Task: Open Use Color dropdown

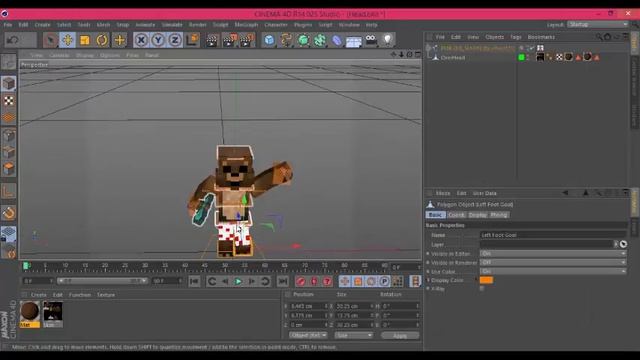Action: point(553,271)
